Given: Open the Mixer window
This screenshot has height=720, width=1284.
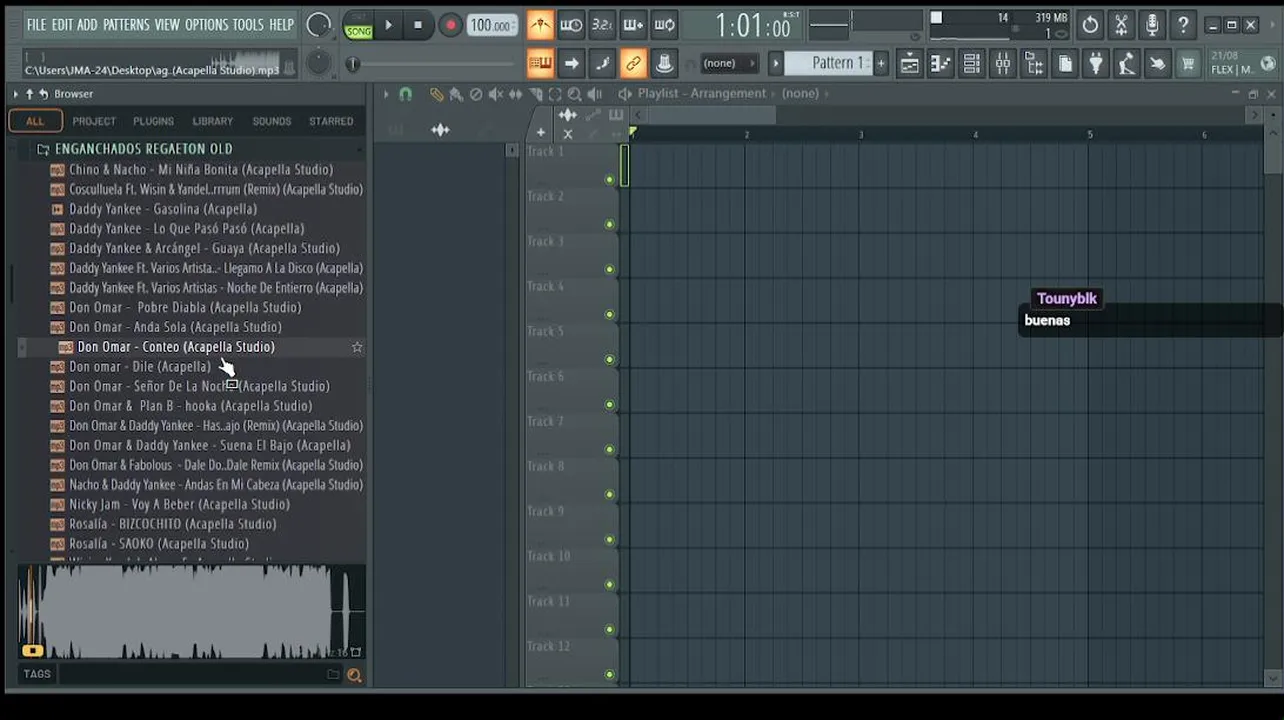Looking at the screenshot, I should (1002, 64).
